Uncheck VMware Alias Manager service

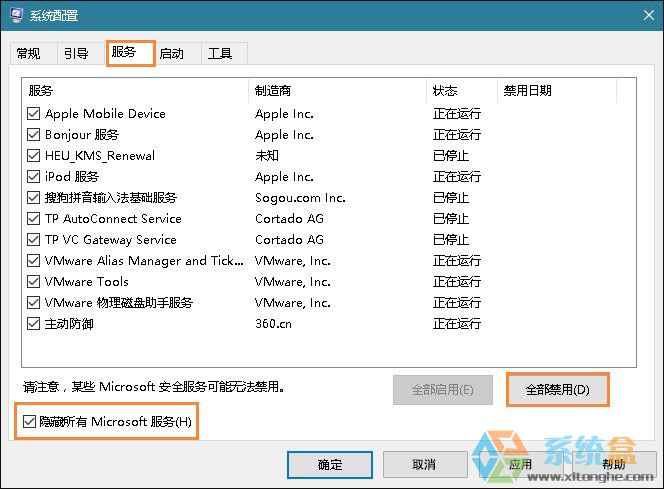click(33, 260)
